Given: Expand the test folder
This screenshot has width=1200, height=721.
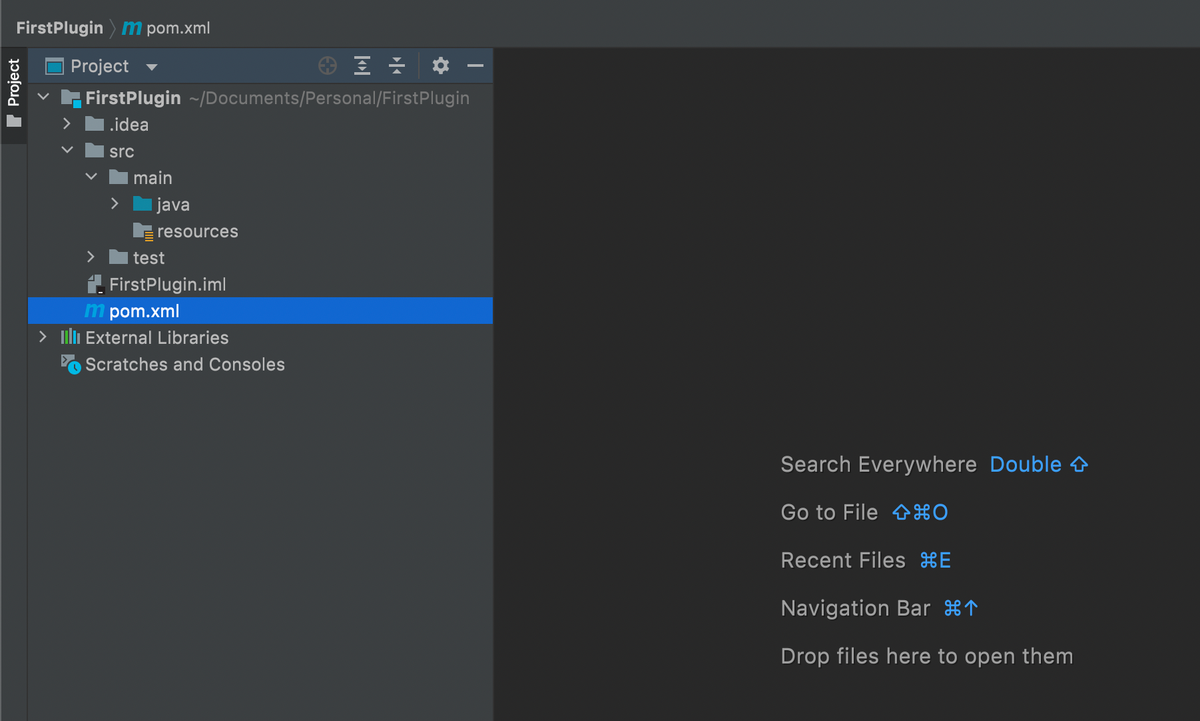Looking at the screenshot, I should 91,257.
